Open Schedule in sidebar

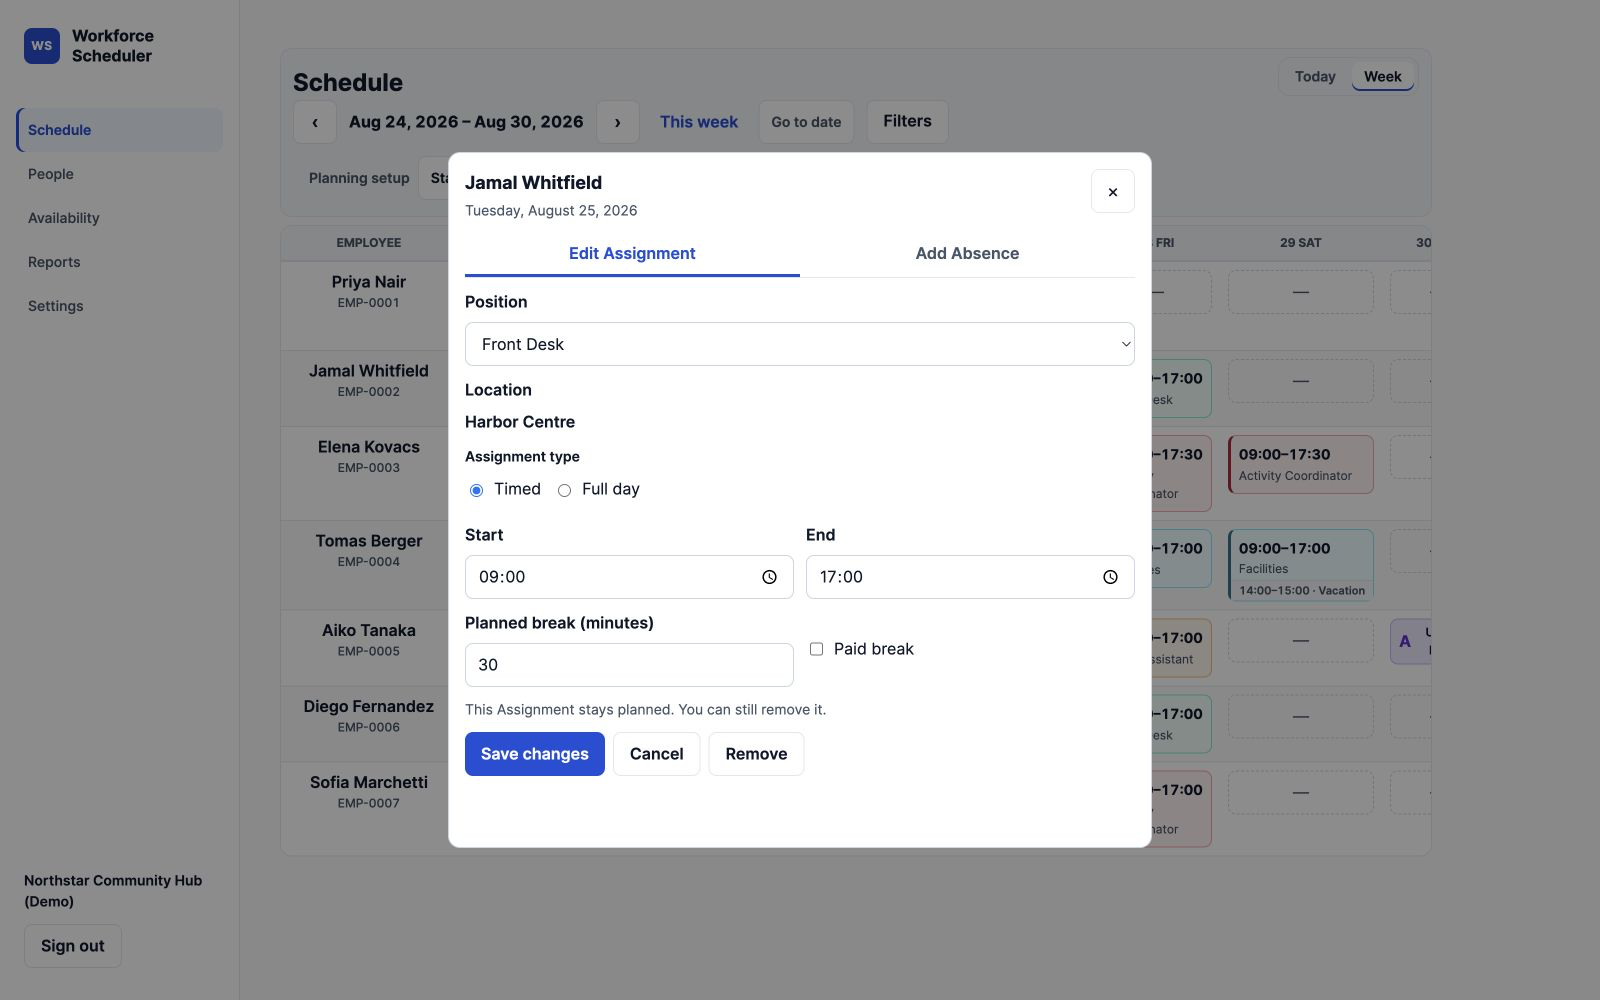pyautogui.click(x=119, y=130)
